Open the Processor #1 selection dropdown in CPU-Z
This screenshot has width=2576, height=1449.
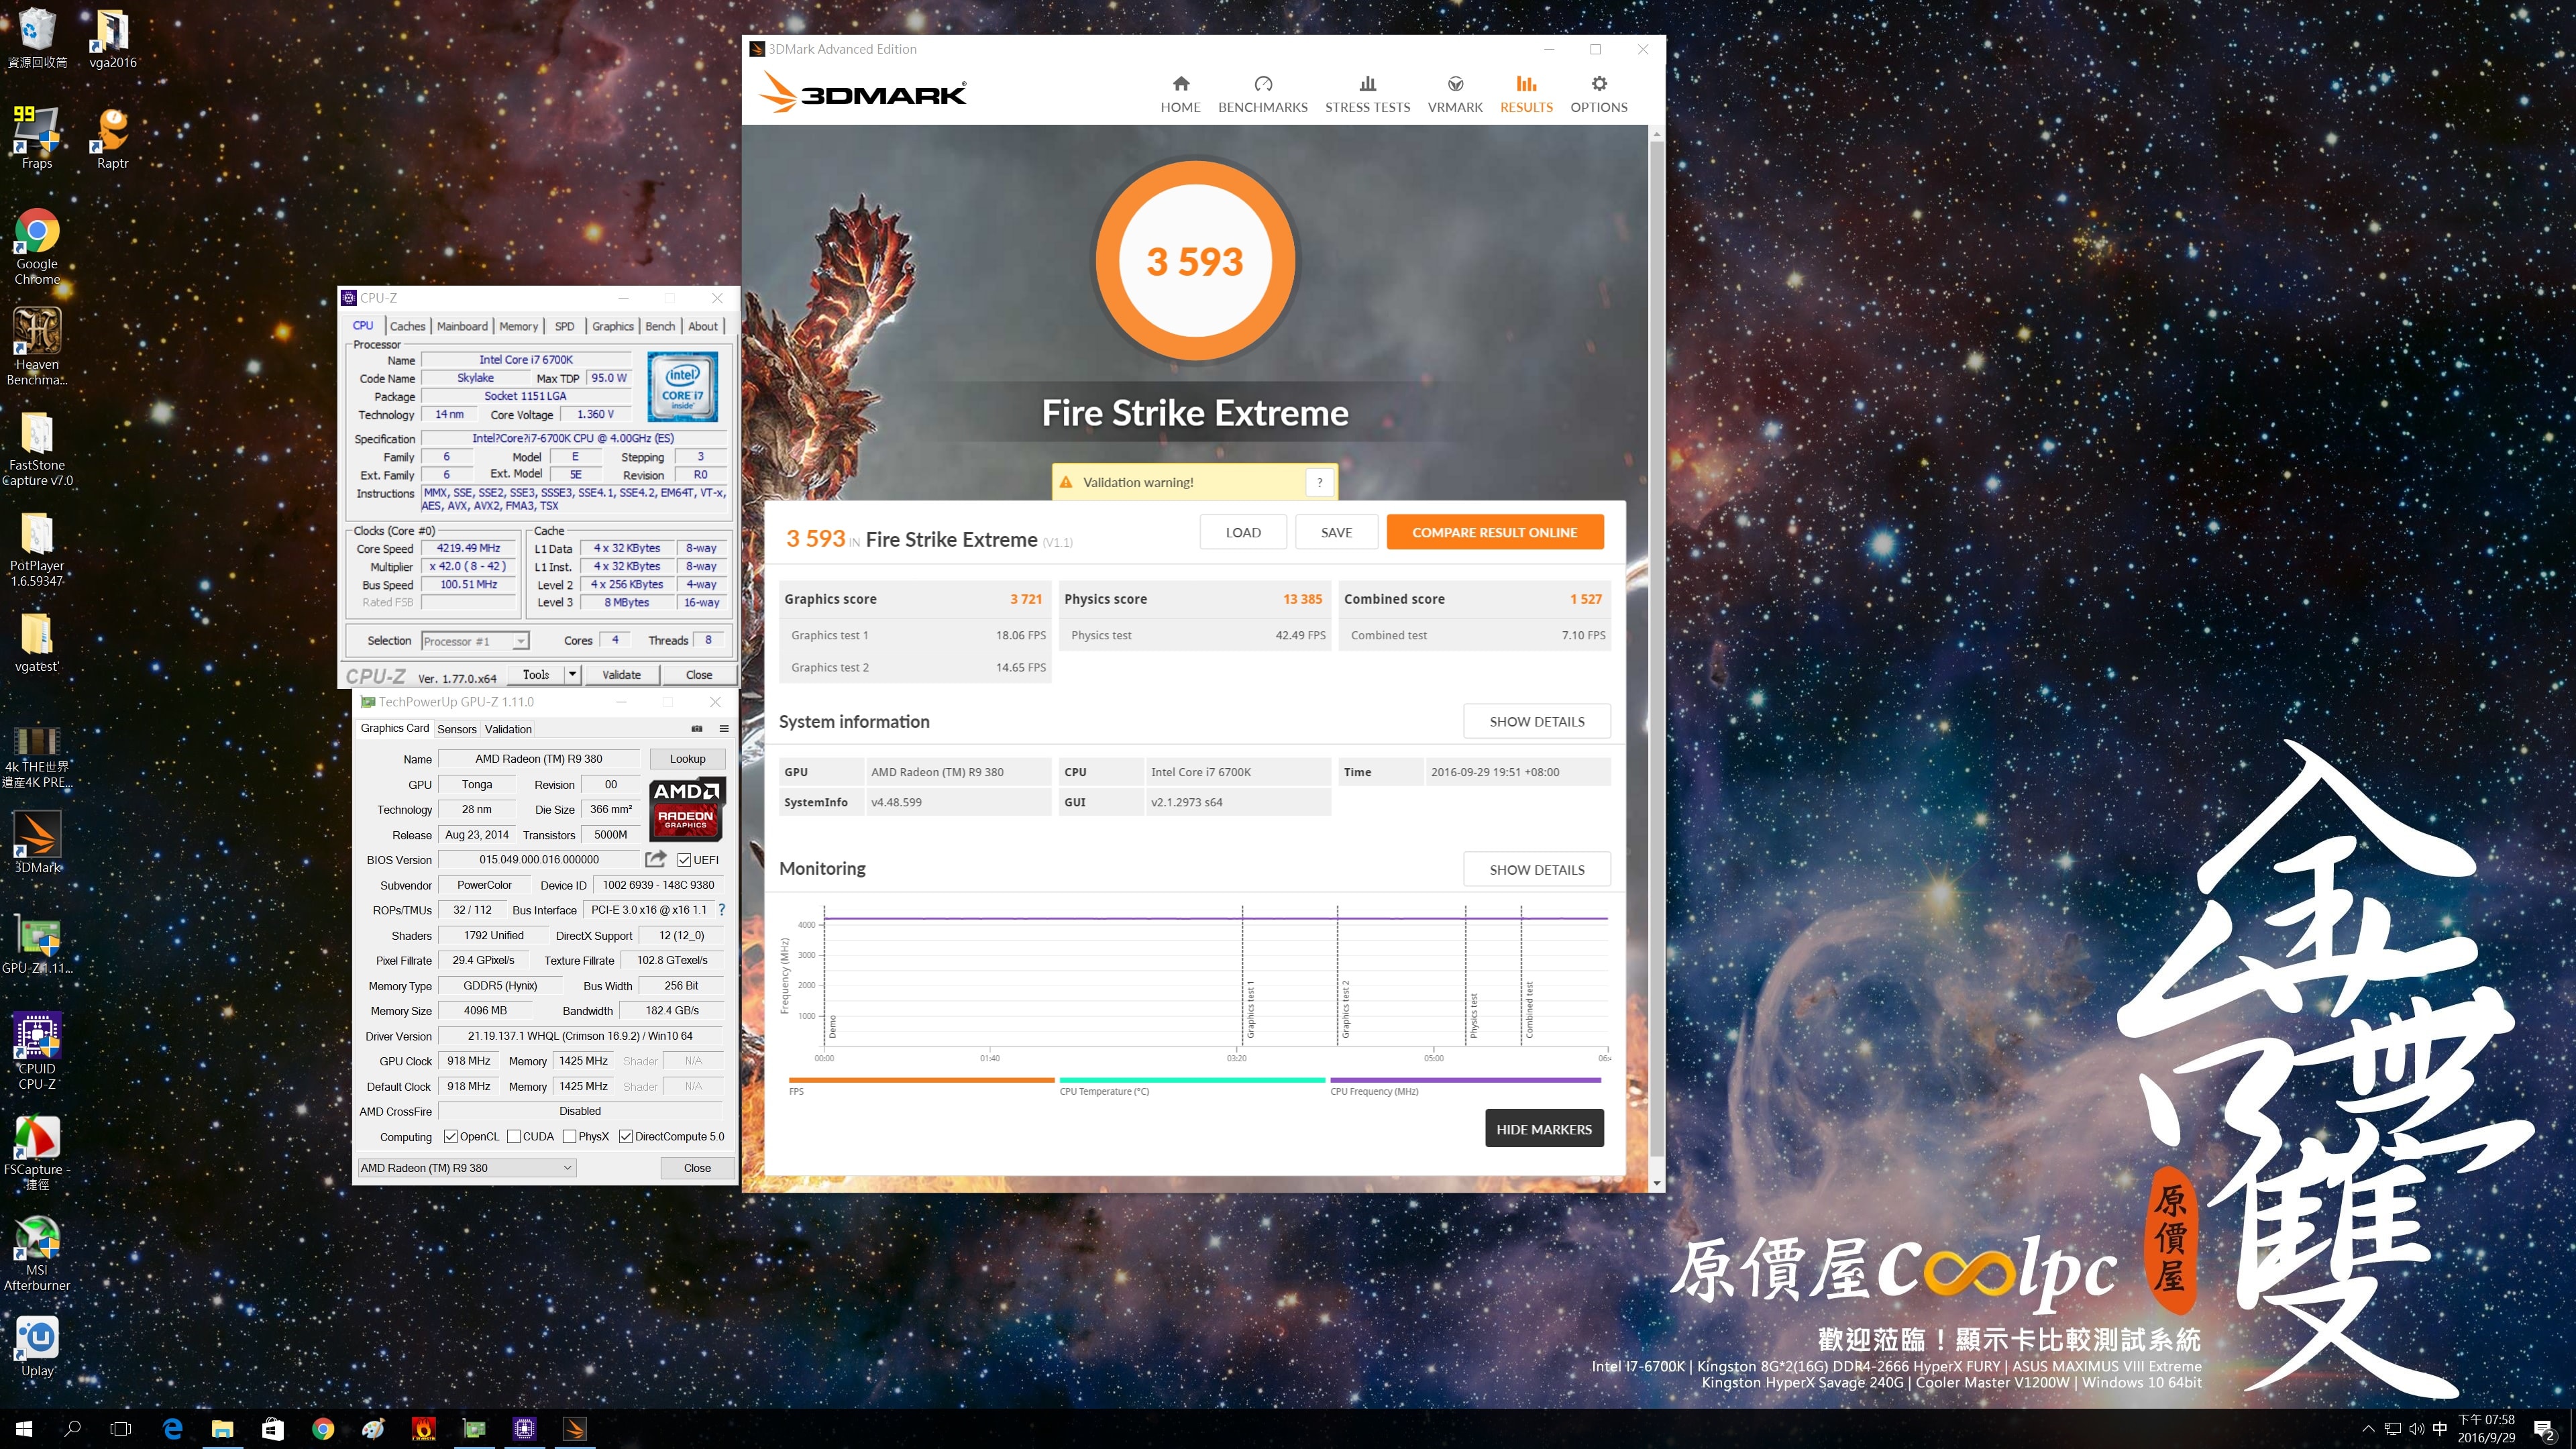click(475, 641)
